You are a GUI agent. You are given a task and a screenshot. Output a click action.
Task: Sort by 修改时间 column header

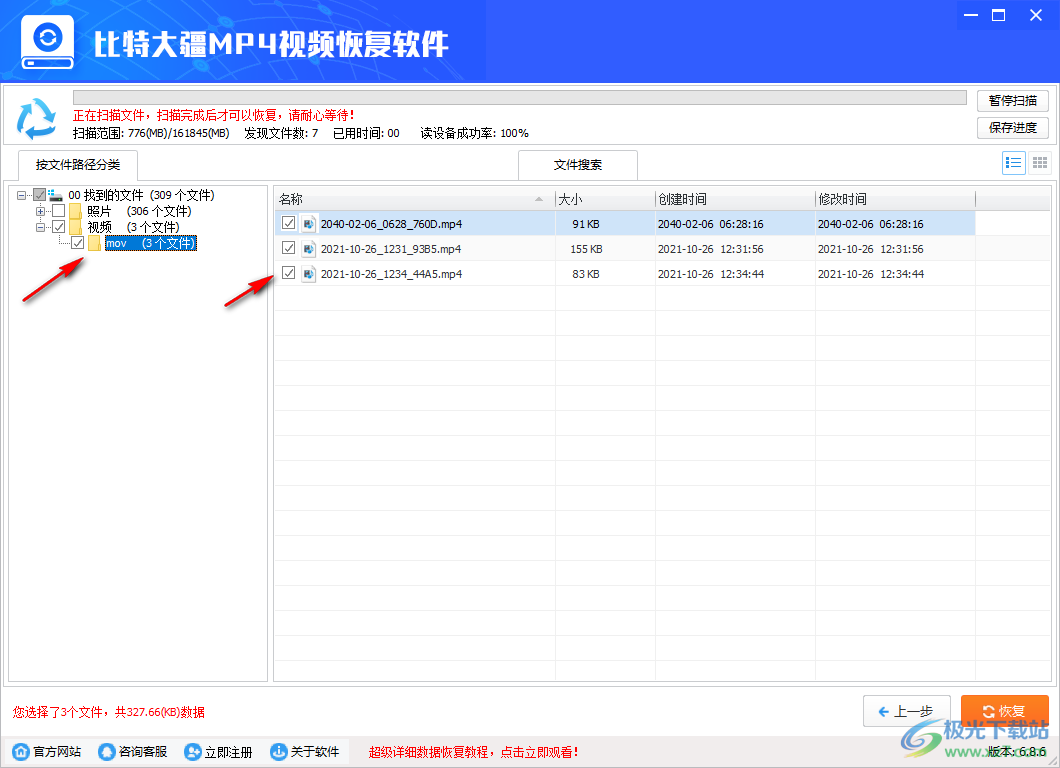[895, 199]
